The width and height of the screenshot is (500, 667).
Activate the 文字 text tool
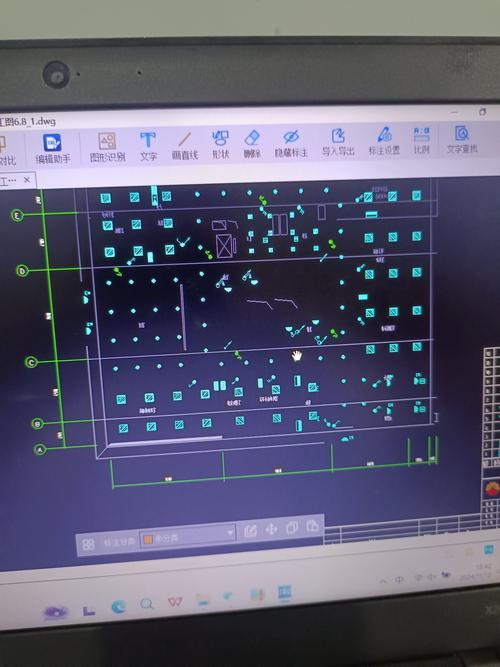point(148,146)
